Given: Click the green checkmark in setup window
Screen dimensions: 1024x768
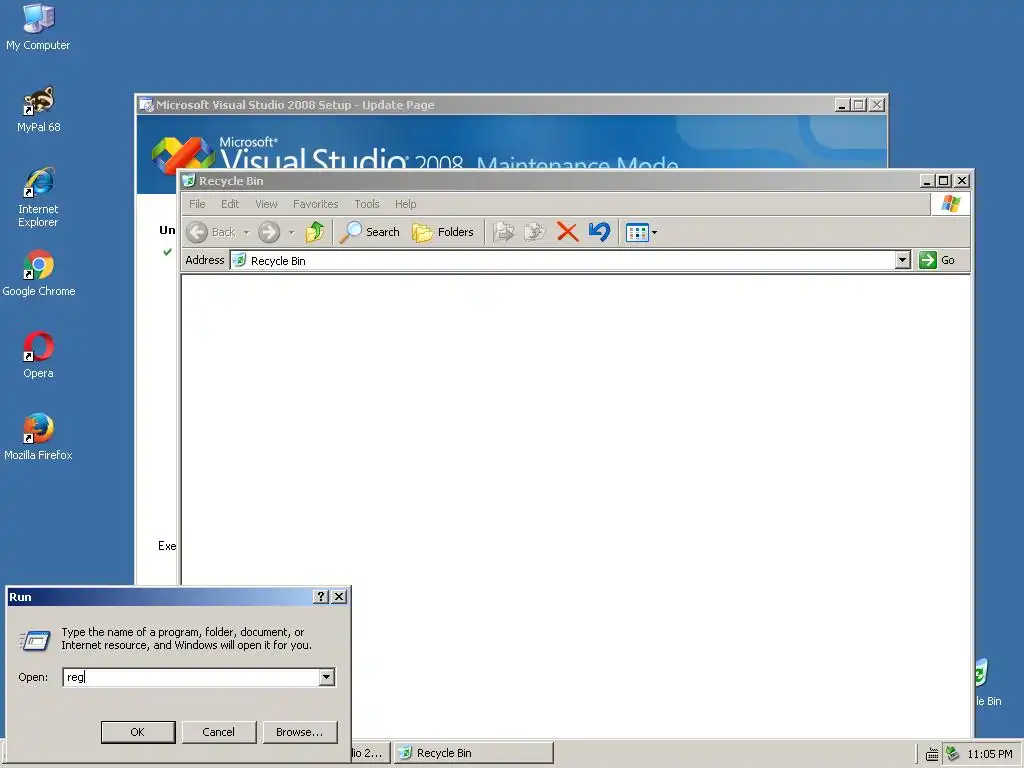Looking at the screenshot, I should click(x=167, y=251).
